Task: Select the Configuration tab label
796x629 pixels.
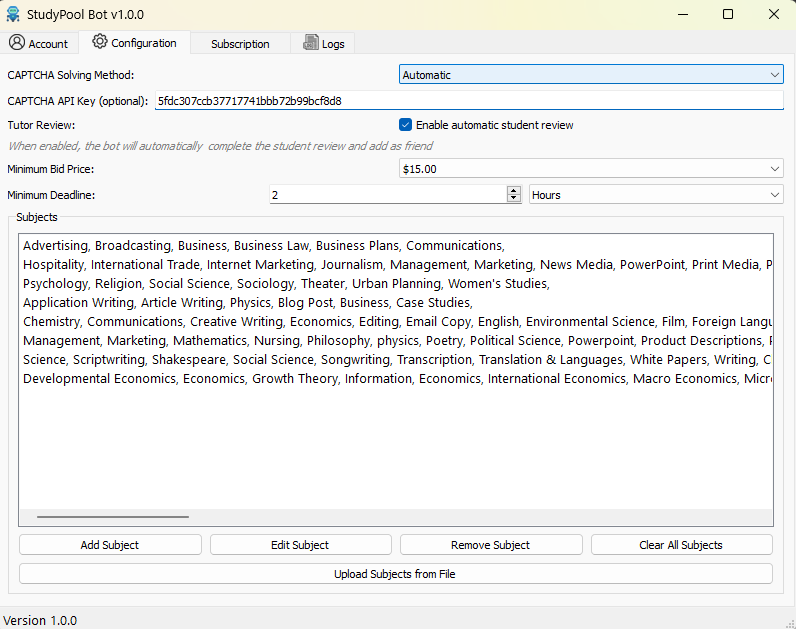Action: click(144, 43)
